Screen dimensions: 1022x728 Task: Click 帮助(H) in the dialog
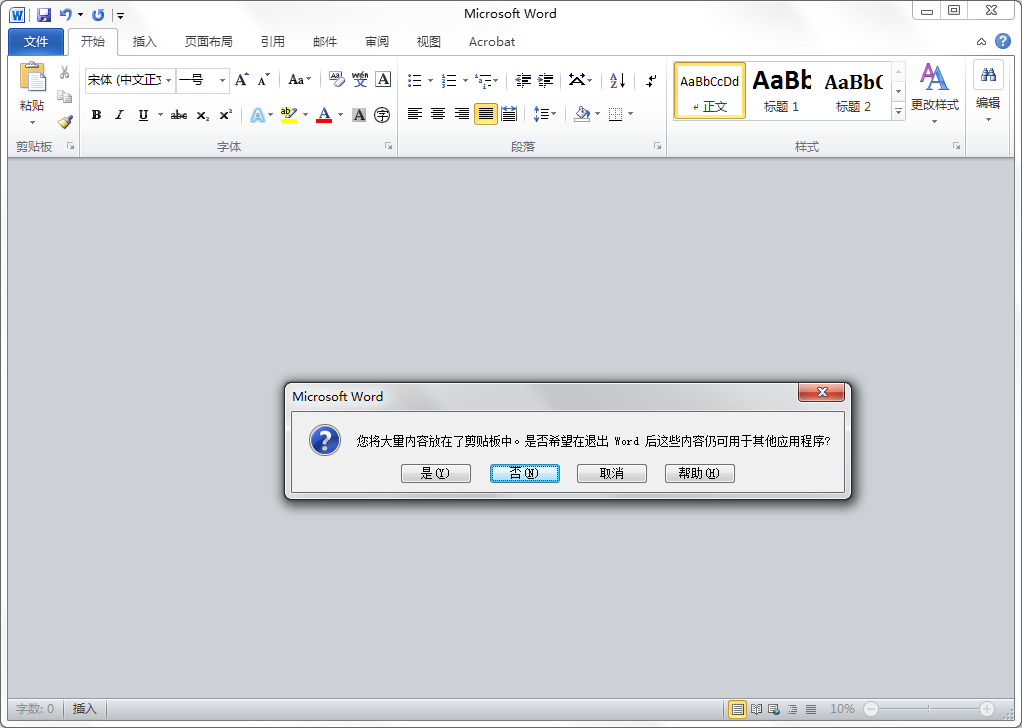699,473
